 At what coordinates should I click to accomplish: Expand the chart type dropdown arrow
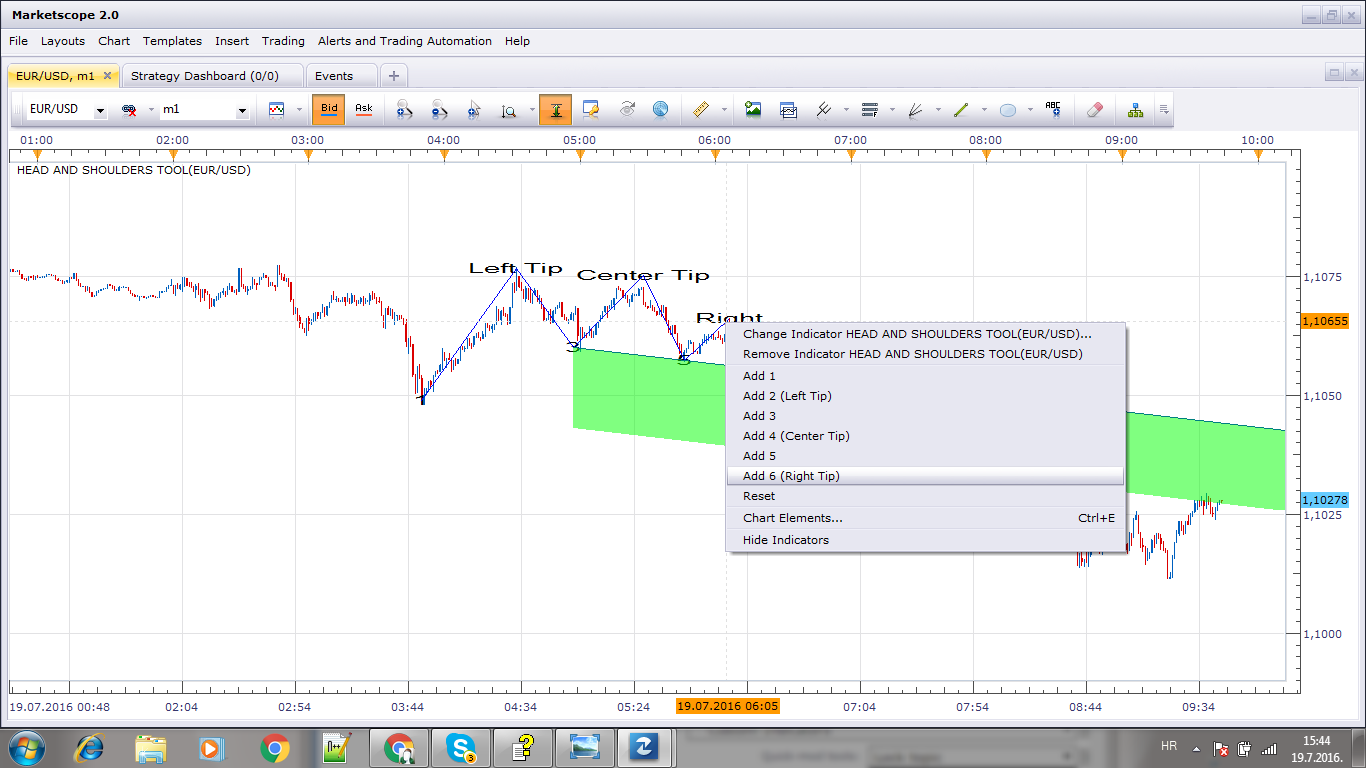tap(299, 110)
